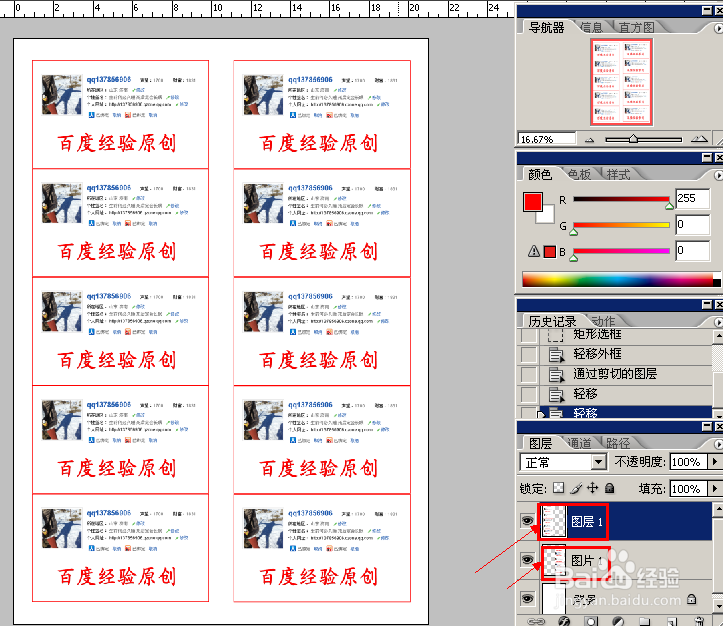
Task: Click rectangular marquee icon of 矩形选框 state
Action: [556, 335]
